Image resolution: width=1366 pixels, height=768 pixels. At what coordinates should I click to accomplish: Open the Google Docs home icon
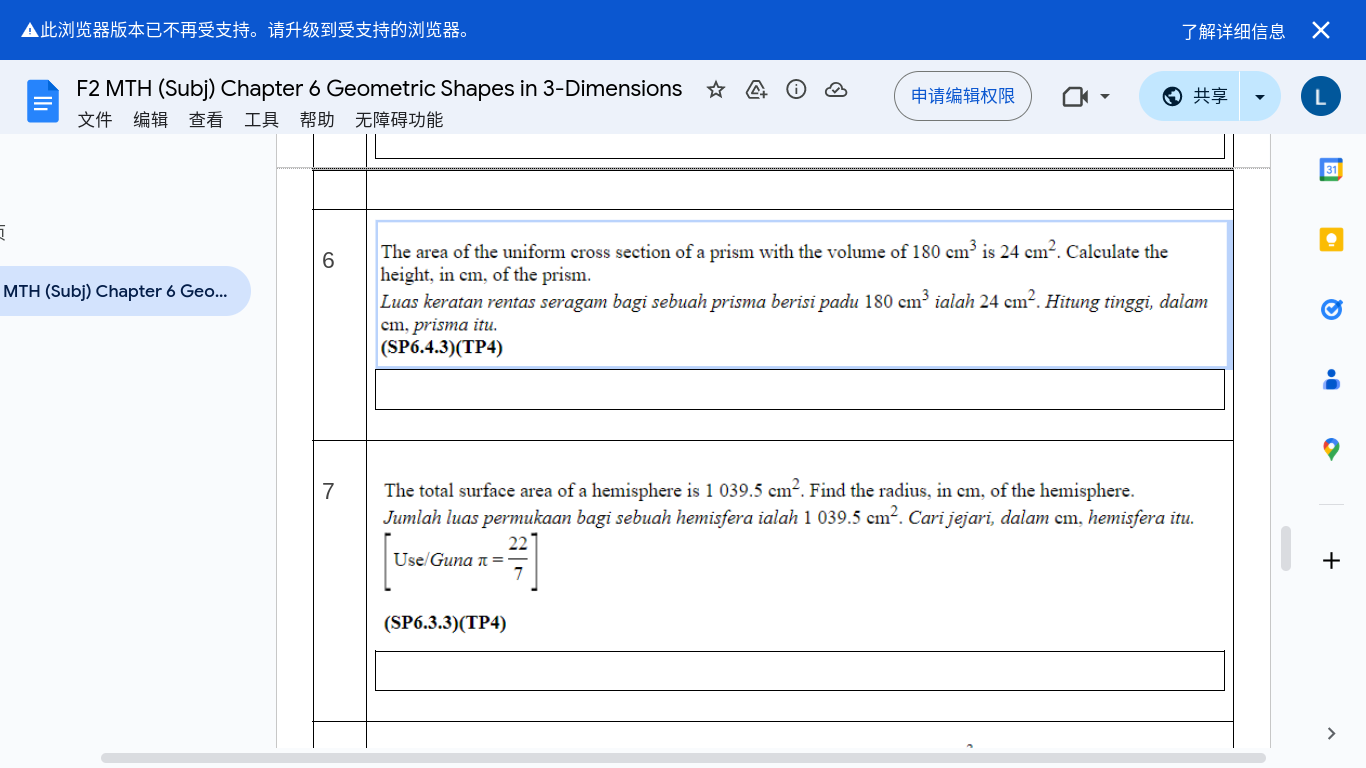coord(43,101)
